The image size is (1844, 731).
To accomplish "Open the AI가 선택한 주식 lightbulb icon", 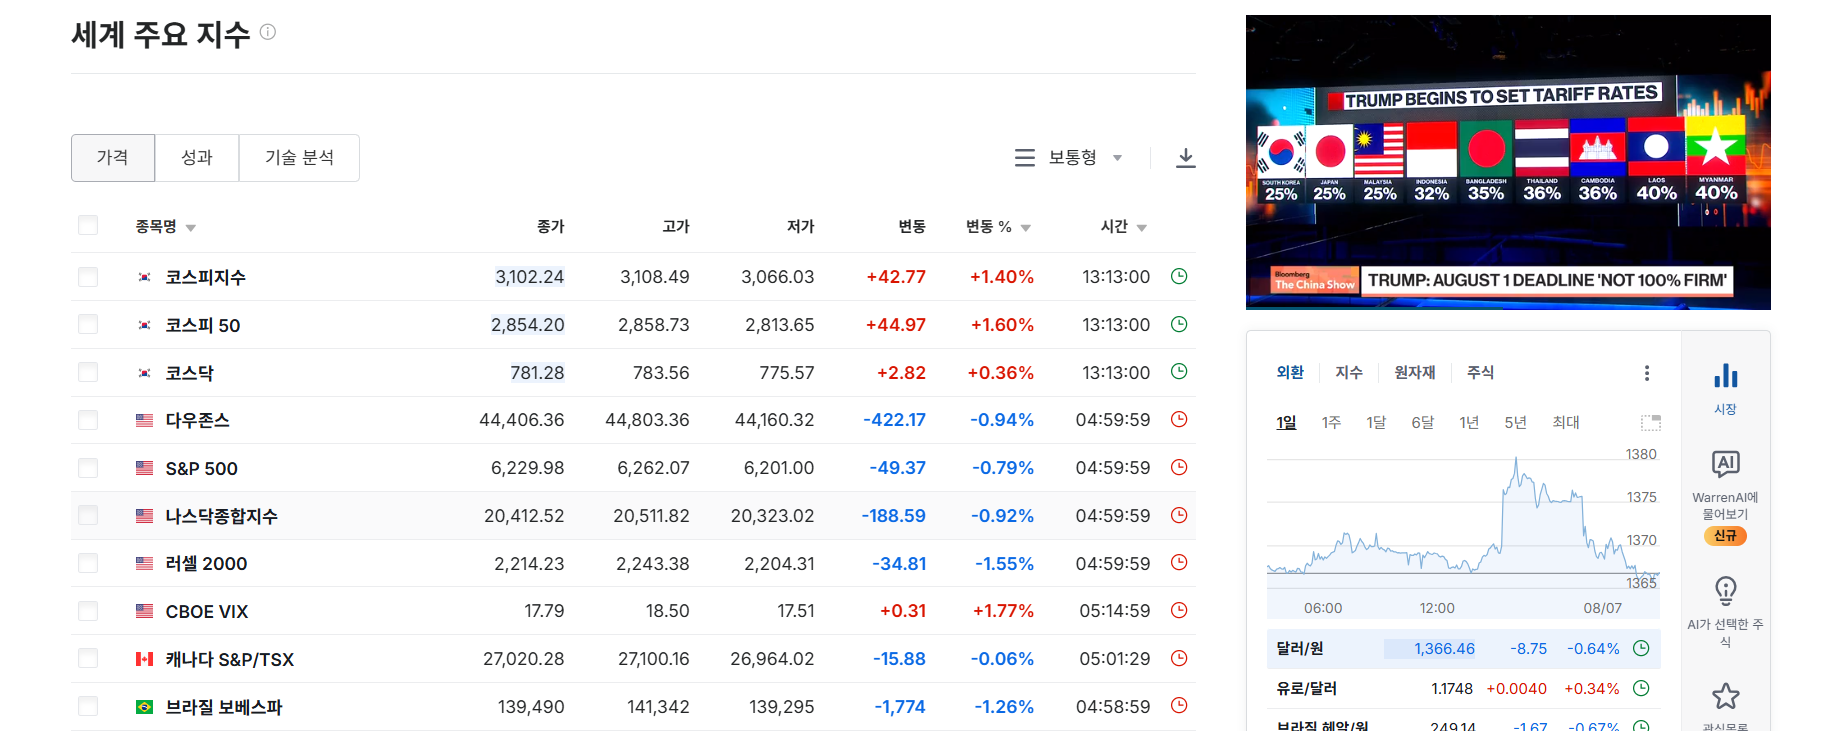I will coord(1726,590).
